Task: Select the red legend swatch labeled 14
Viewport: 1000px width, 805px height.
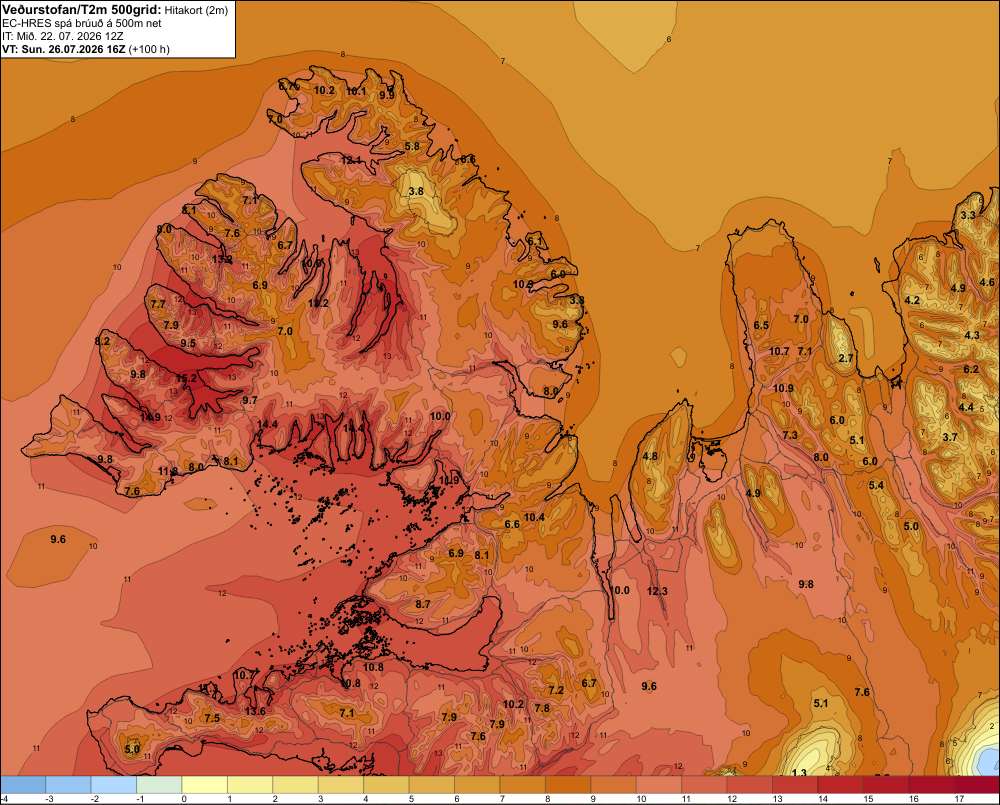Action: tap(840, 785)
